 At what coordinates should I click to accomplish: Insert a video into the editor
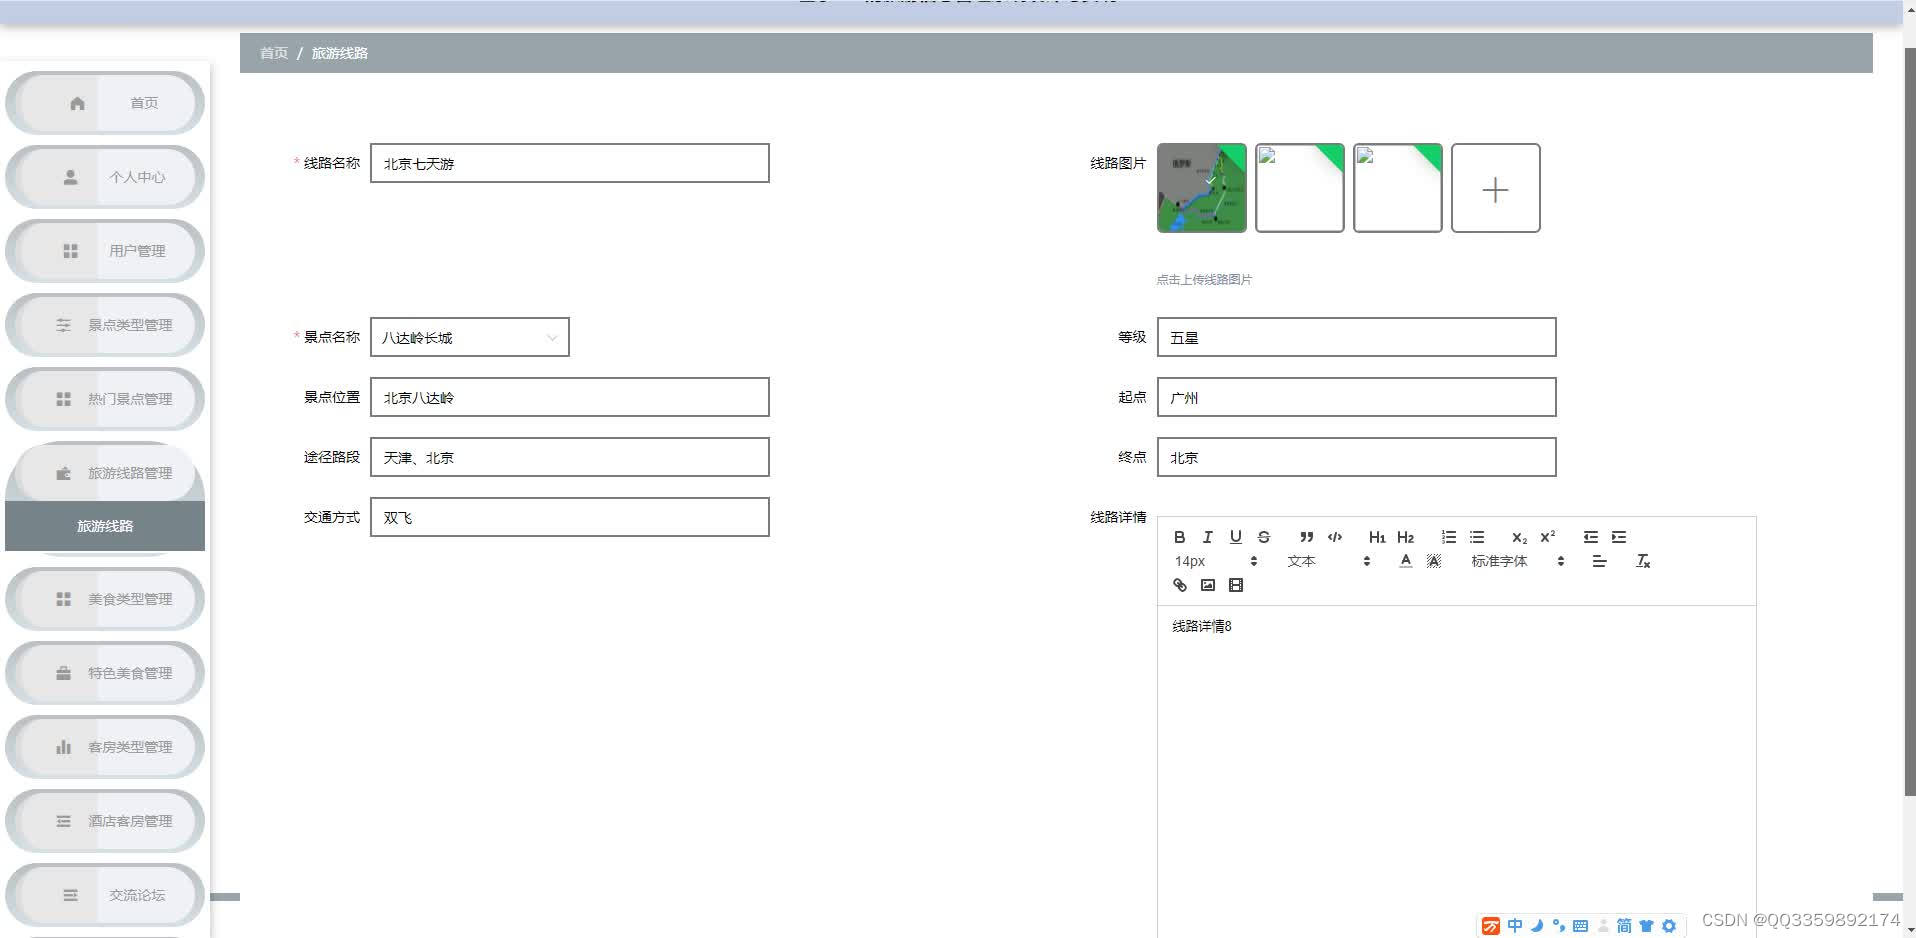pyautogui.click(x=1236, y=585)
